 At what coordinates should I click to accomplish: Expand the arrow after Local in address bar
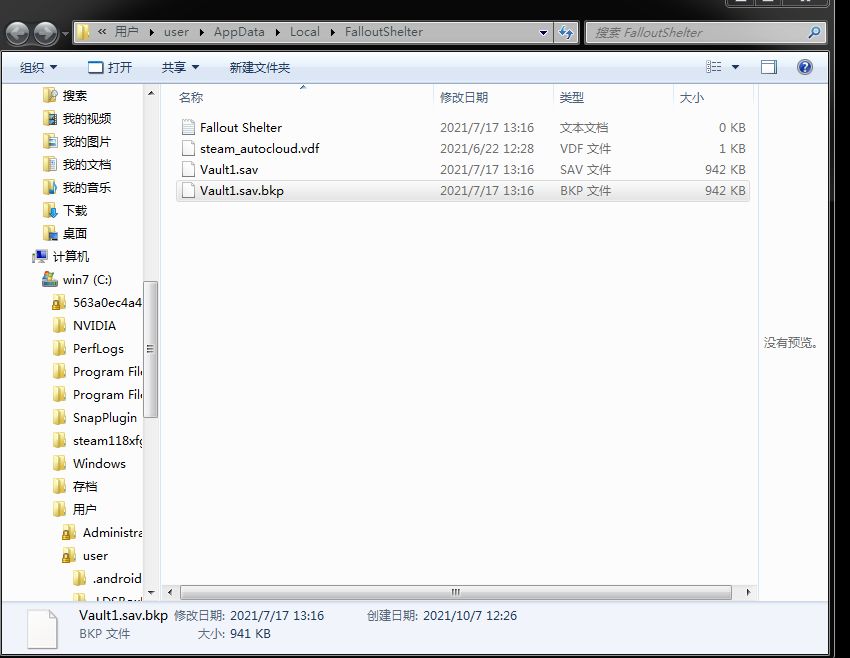click(332, 33)
